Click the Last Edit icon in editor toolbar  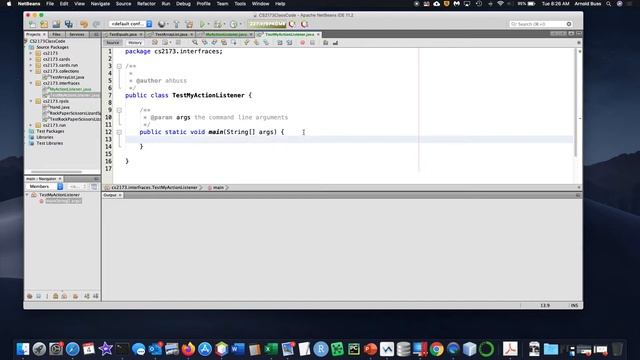coord(155,42)
